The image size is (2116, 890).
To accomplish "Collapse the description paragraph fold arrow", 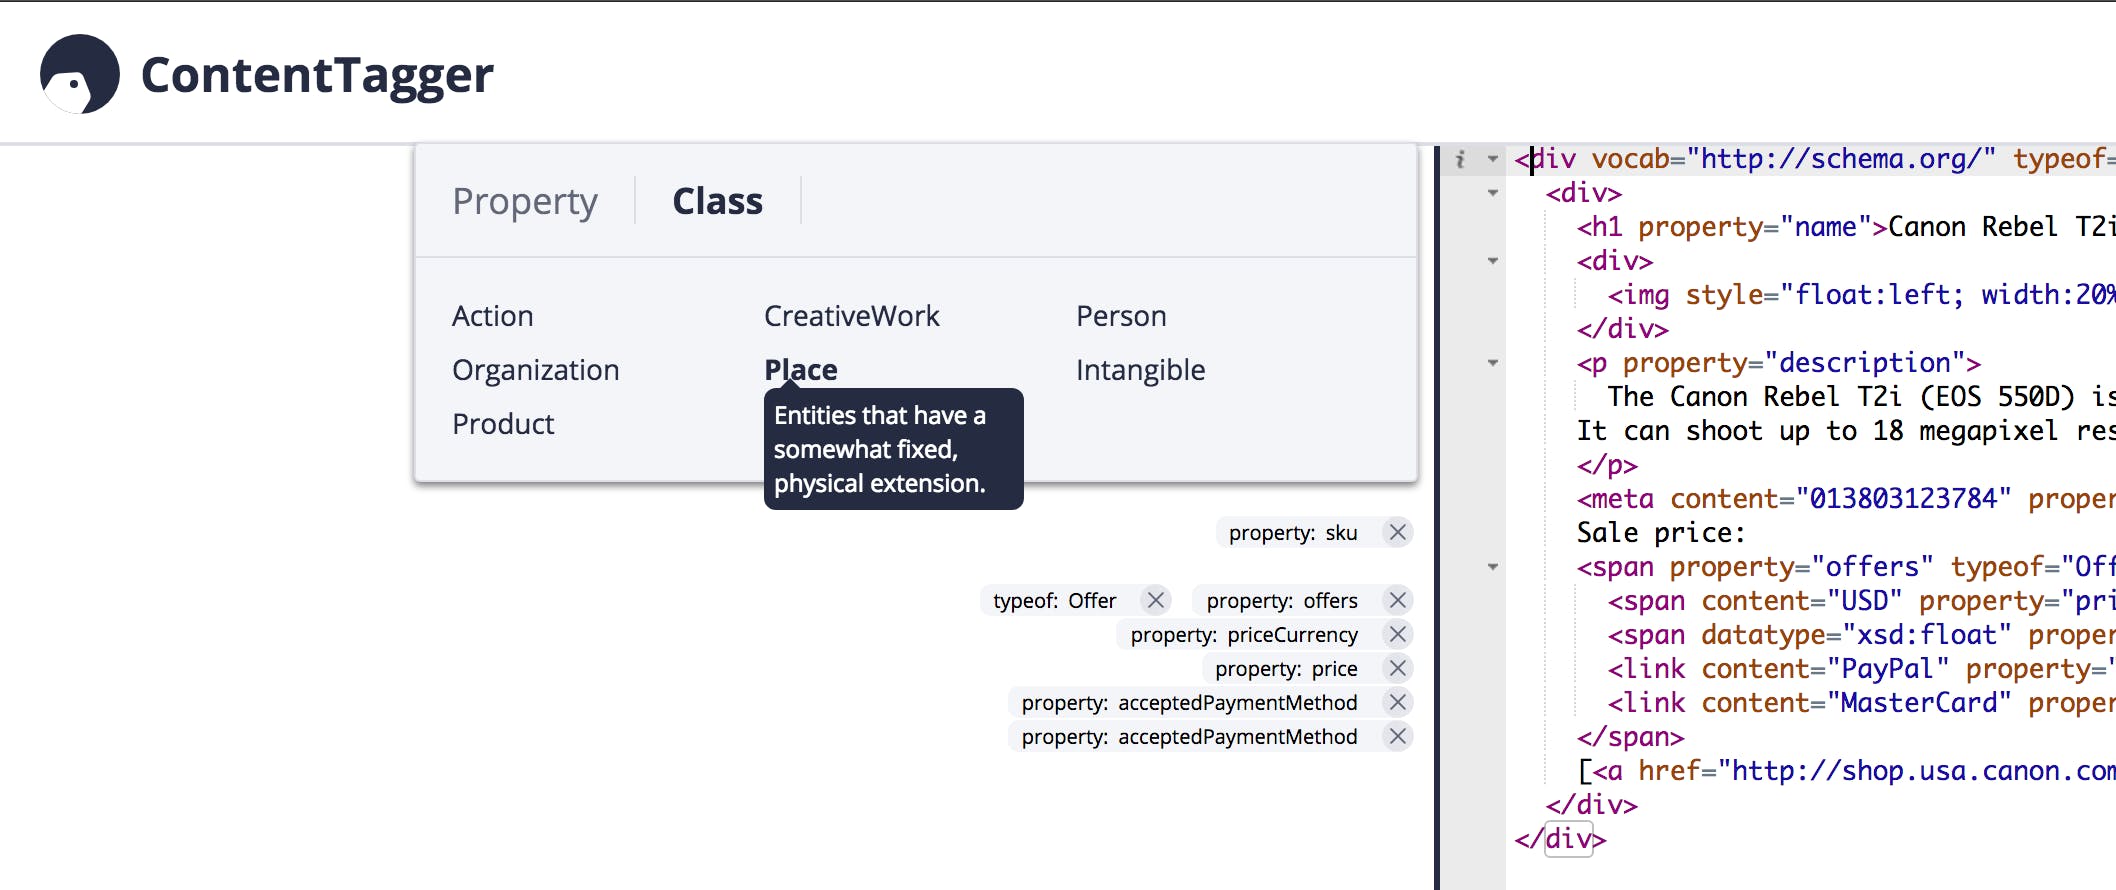I will [x=1493, y=363].
